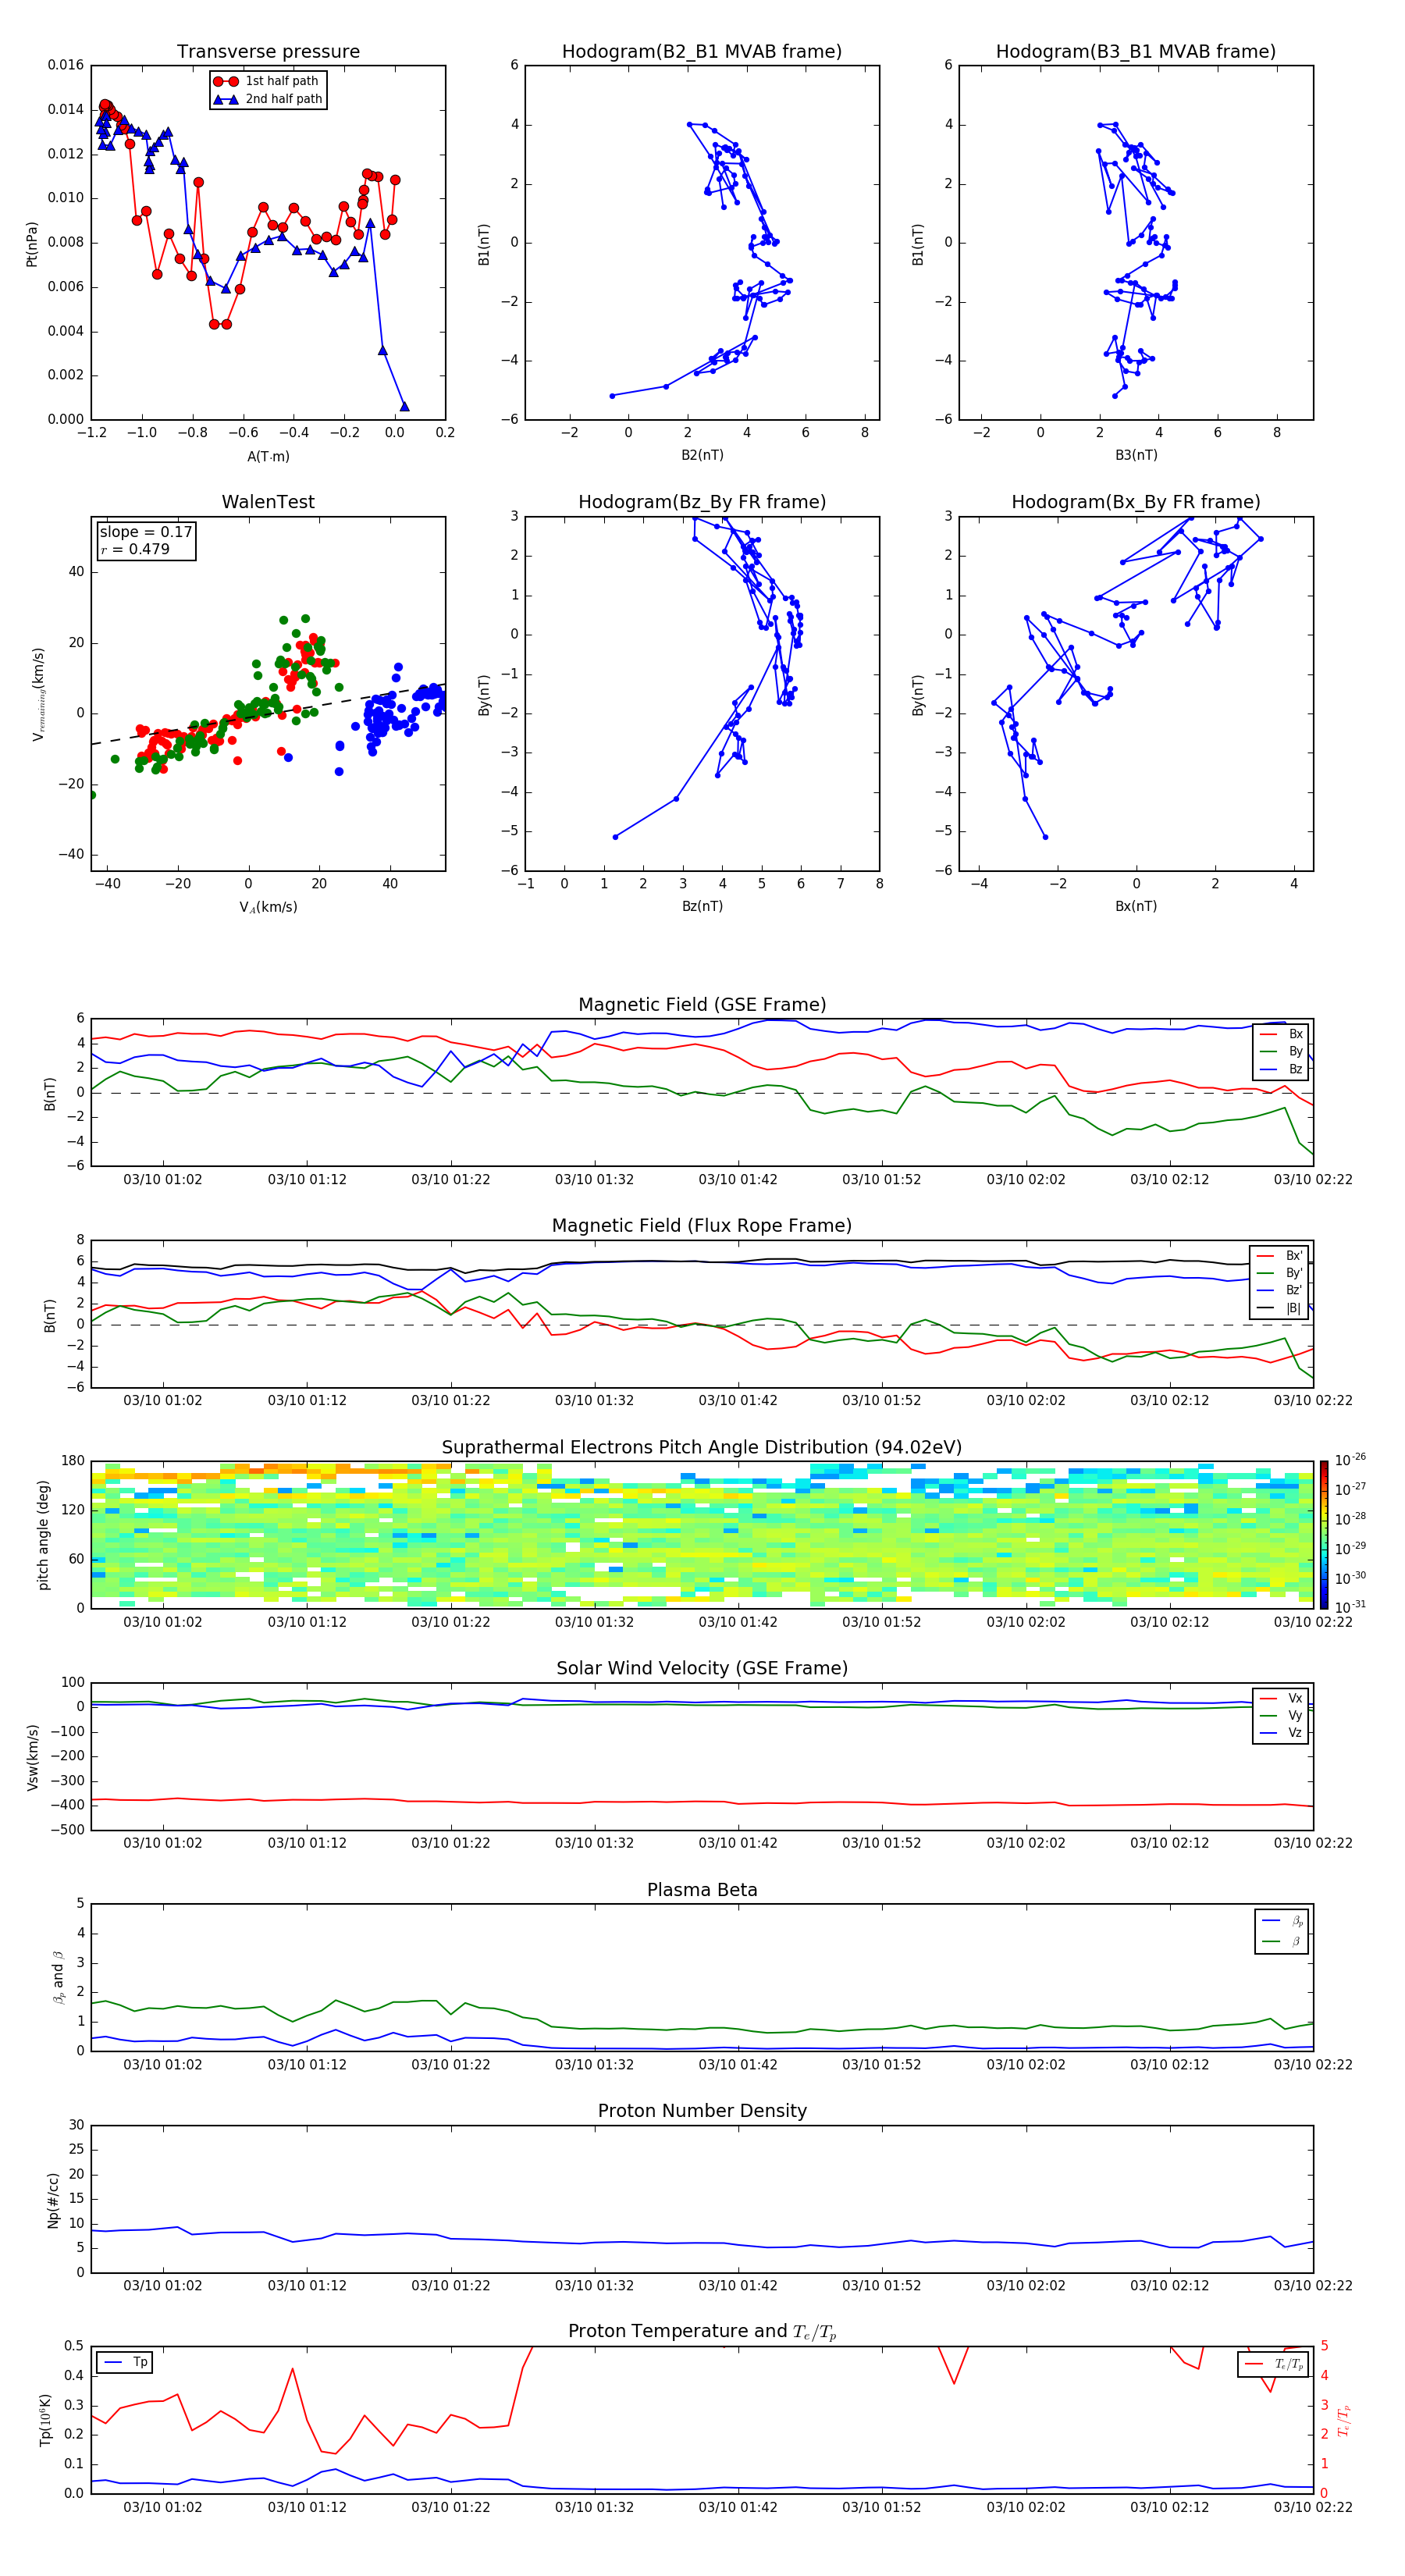This screenshot has height=2576, width=1405.
Task: Click the "Hodogram(Bz_By FR frame)" title
Action: point(702,502)
